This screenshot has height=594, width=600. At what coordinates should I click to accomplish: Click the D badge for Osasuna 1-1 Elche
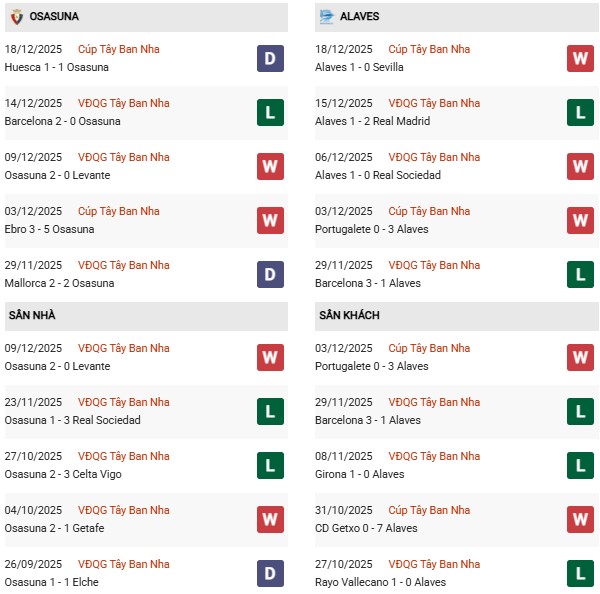270,574
